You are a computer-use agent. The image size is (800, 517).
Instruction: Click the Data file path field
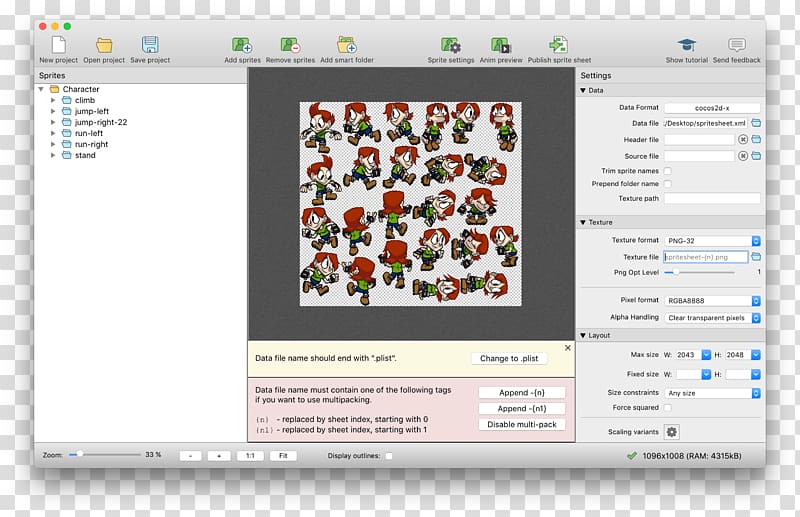point(706,123)
